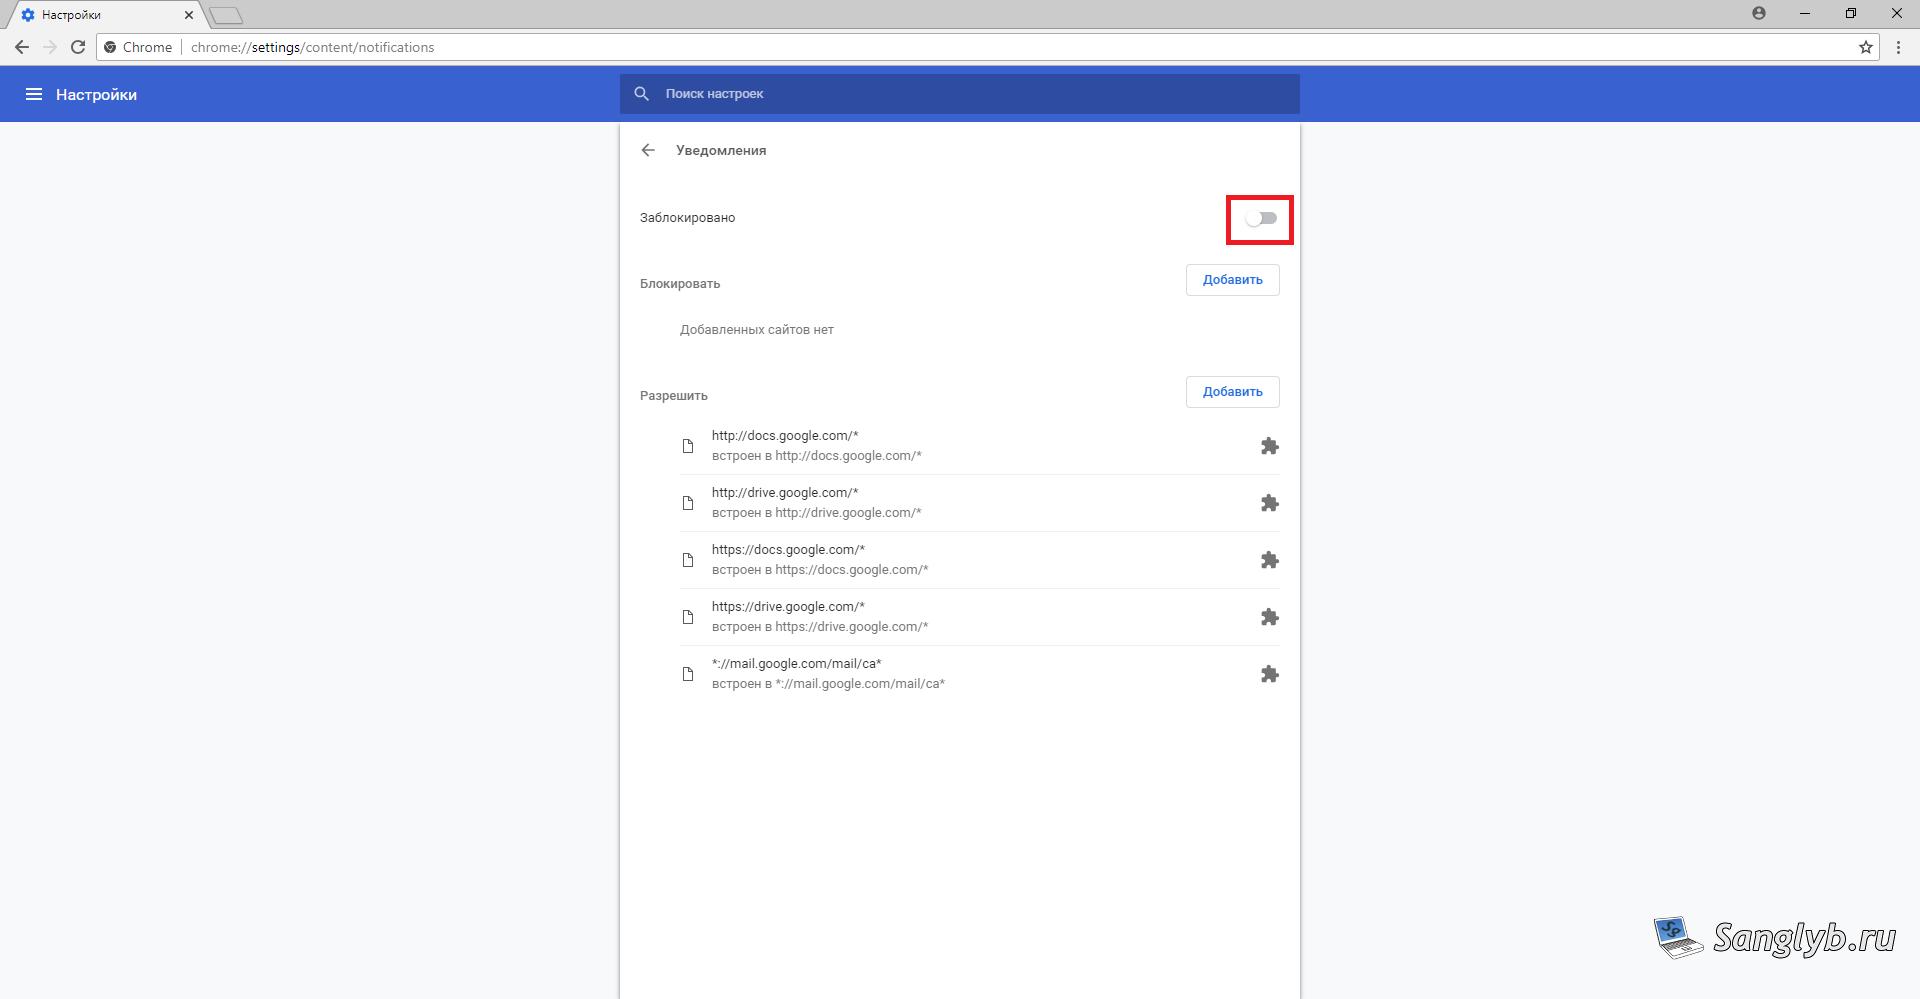1920x999 pixels.
Task: Reload the page with the refresh icon
Action: (x=78, y=47)
